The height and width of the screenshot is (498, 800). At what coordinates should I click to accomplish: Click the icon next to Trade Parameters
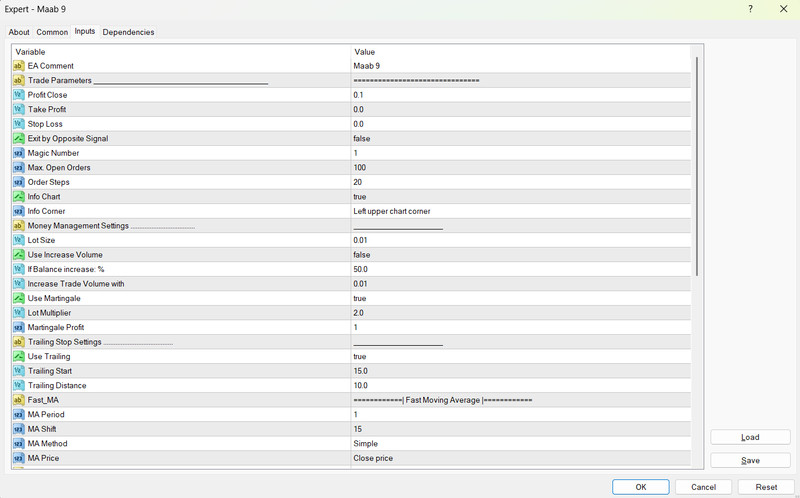click(18, 81)
